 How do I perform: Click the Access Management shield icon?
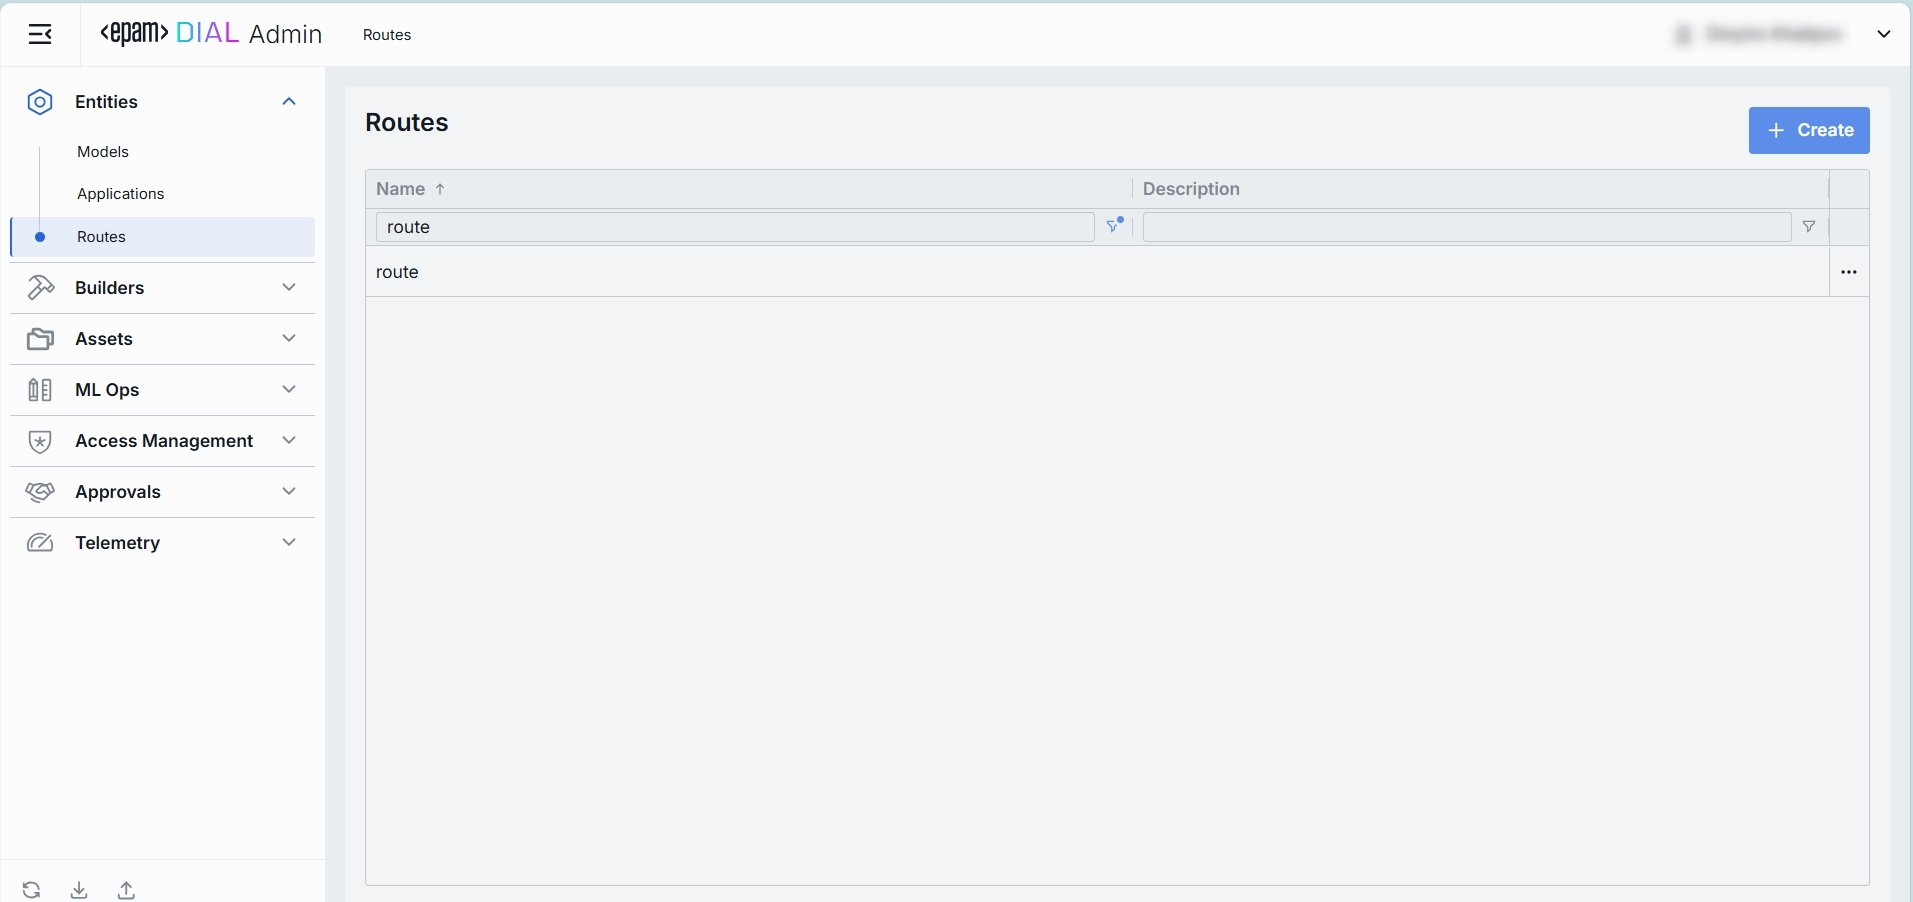40,441
